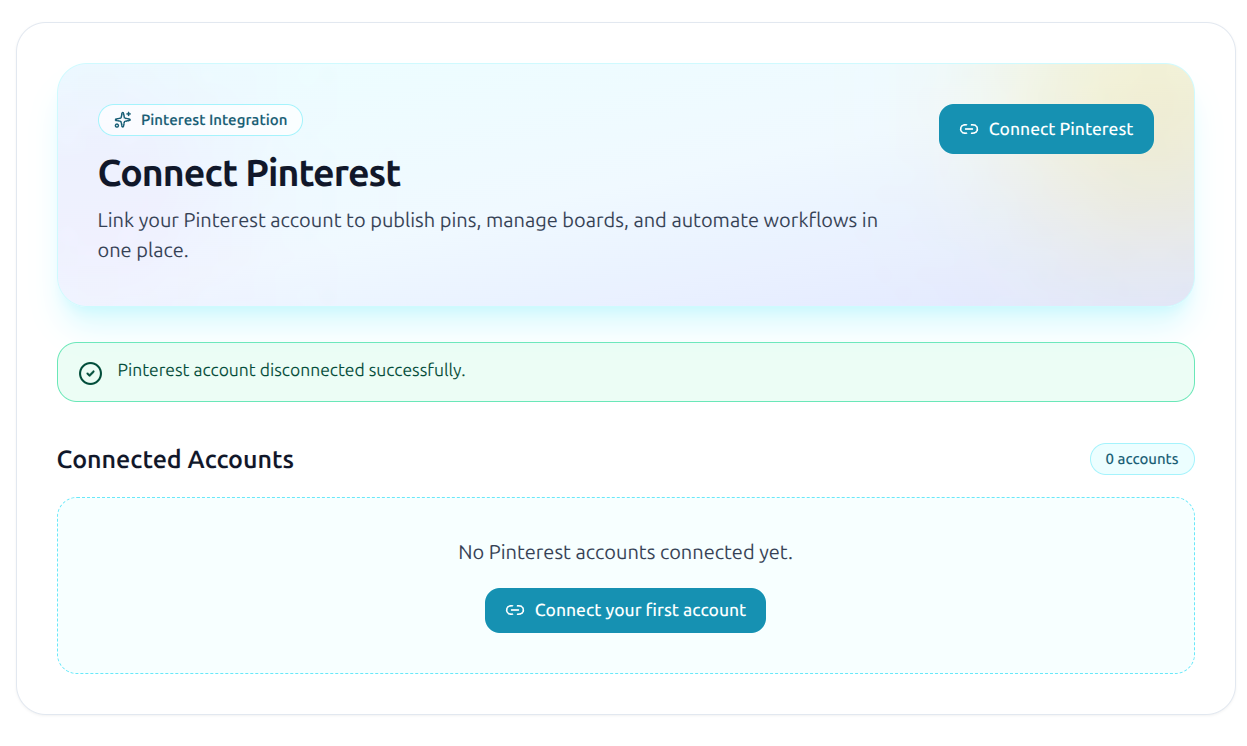Click the Pinterest account disconnected success banner

(x=625, y=371)
